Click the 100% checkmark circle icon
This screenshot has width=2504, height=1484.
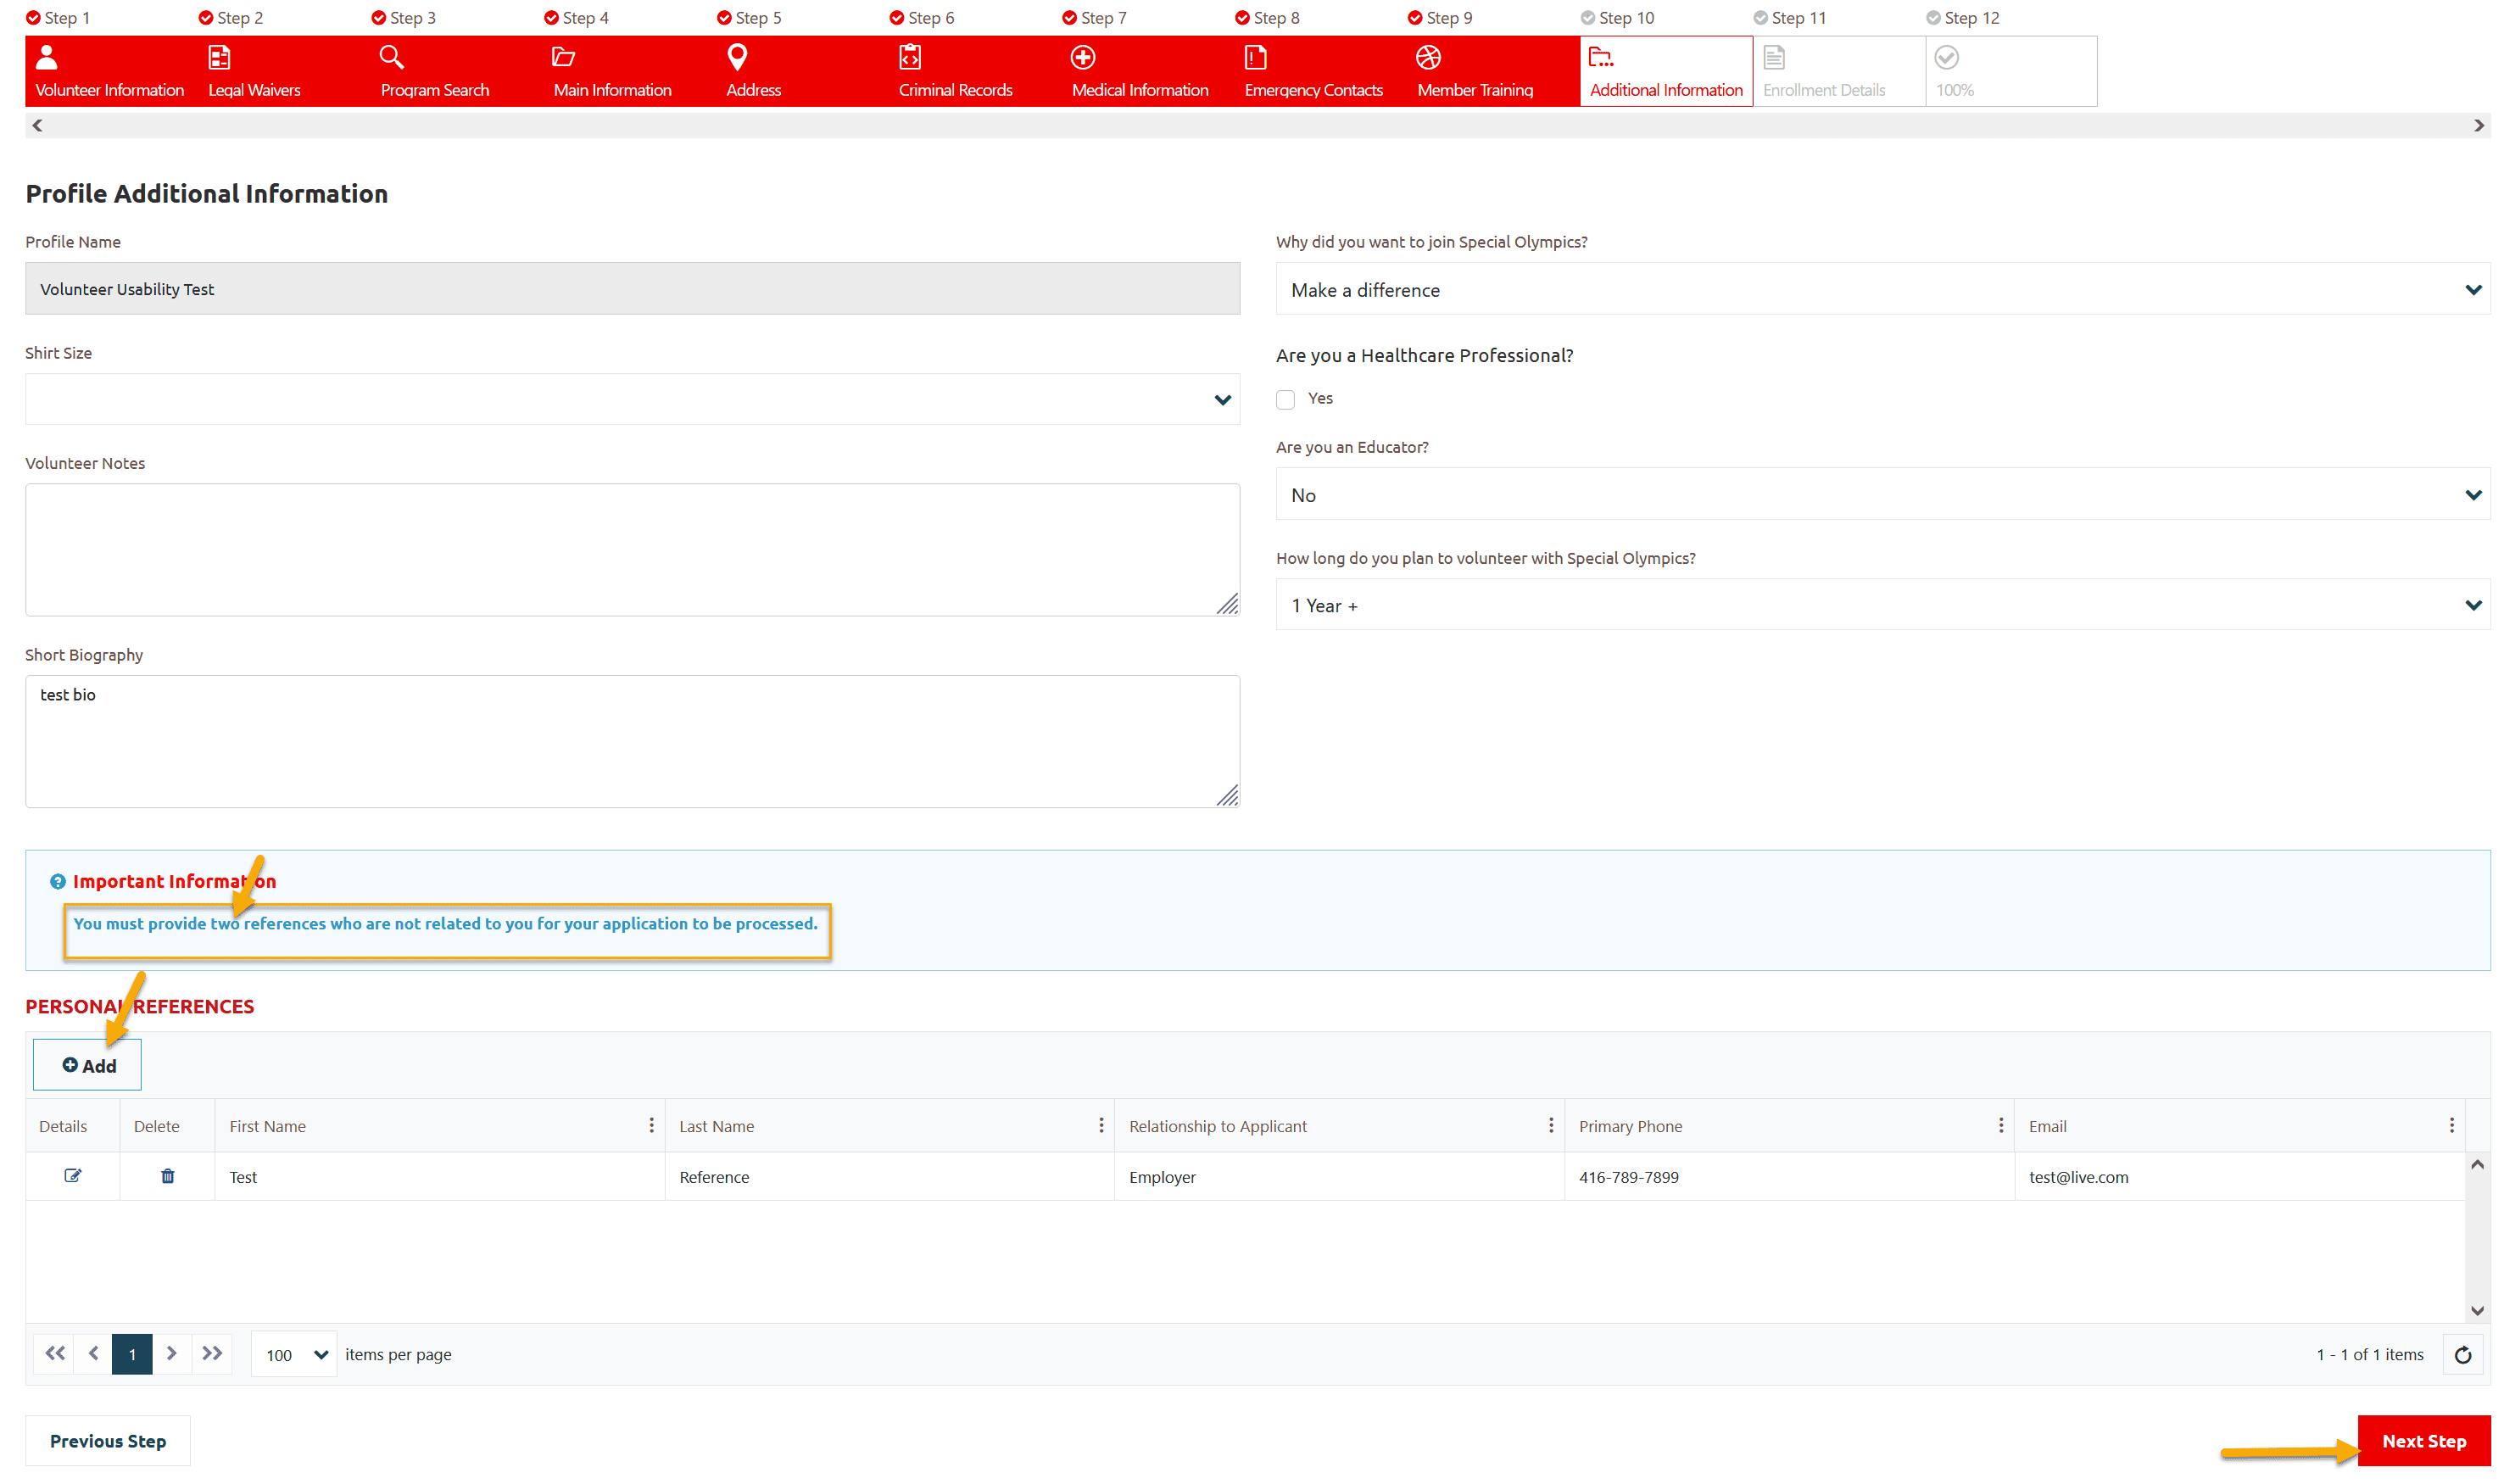tap(1946, 57)
